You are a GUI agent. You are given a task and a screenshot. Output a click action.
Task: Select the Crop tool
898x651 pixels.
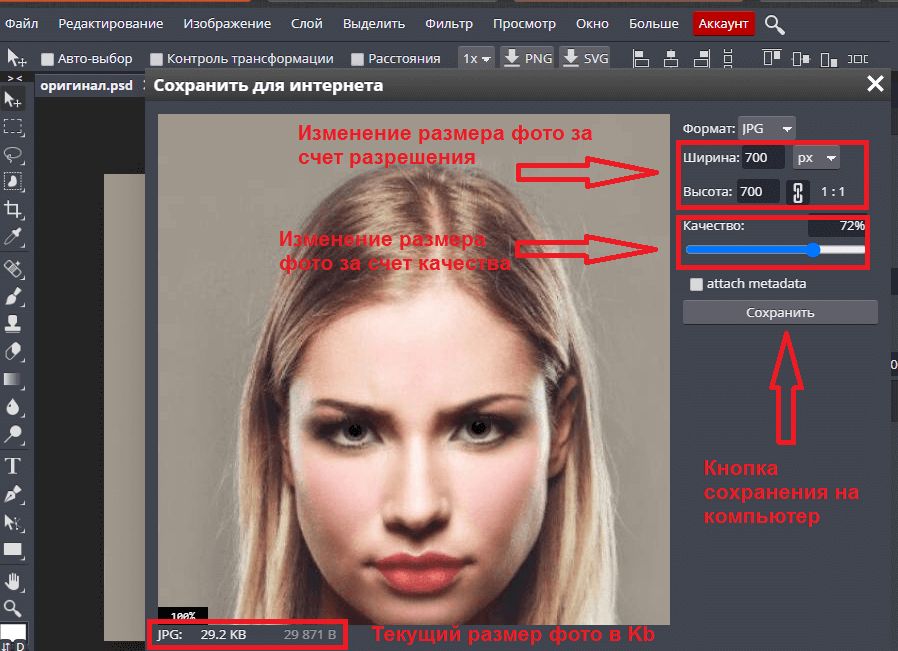(13, 209)
